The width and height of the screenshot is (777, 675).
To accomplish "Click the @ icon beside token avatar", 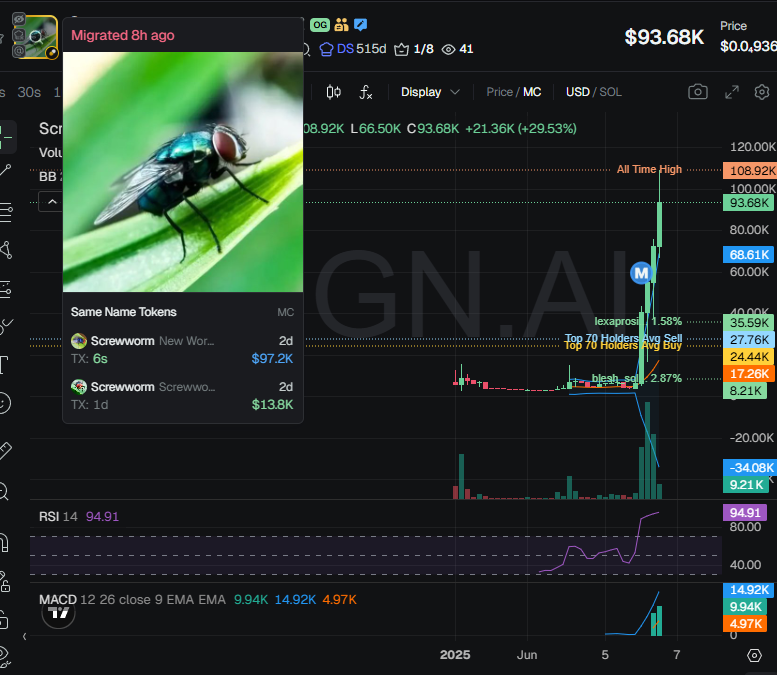I will [x=18, y=51].
